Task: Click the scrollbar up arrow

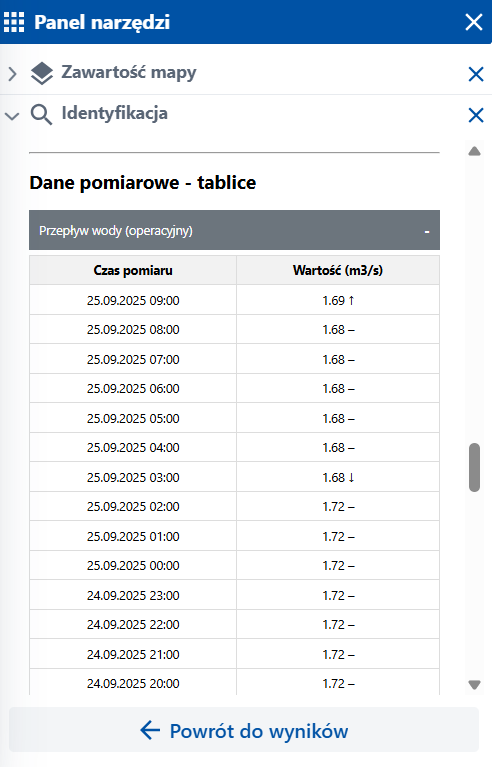Action: click(x=474, y=152)
